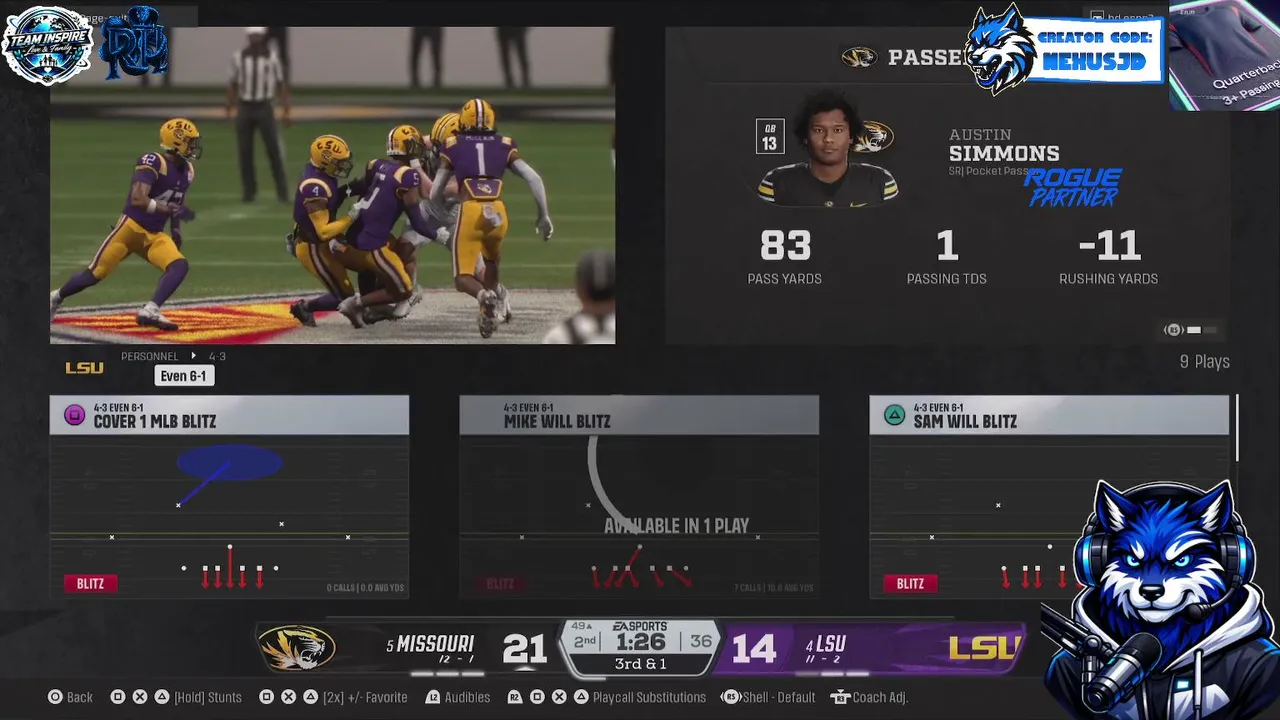
Task: Click the QB 13 position badge
Action: tap(770, 136)
